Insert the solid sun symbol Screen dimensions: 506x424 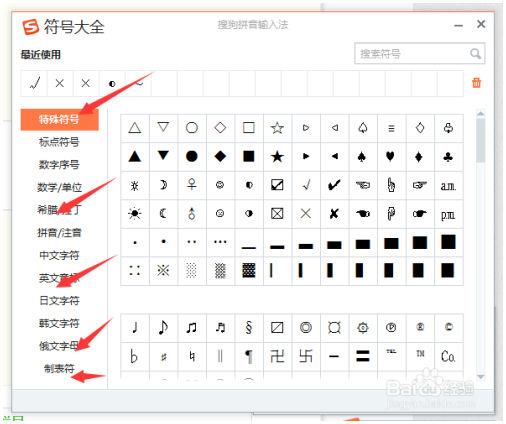pos(135,213)
